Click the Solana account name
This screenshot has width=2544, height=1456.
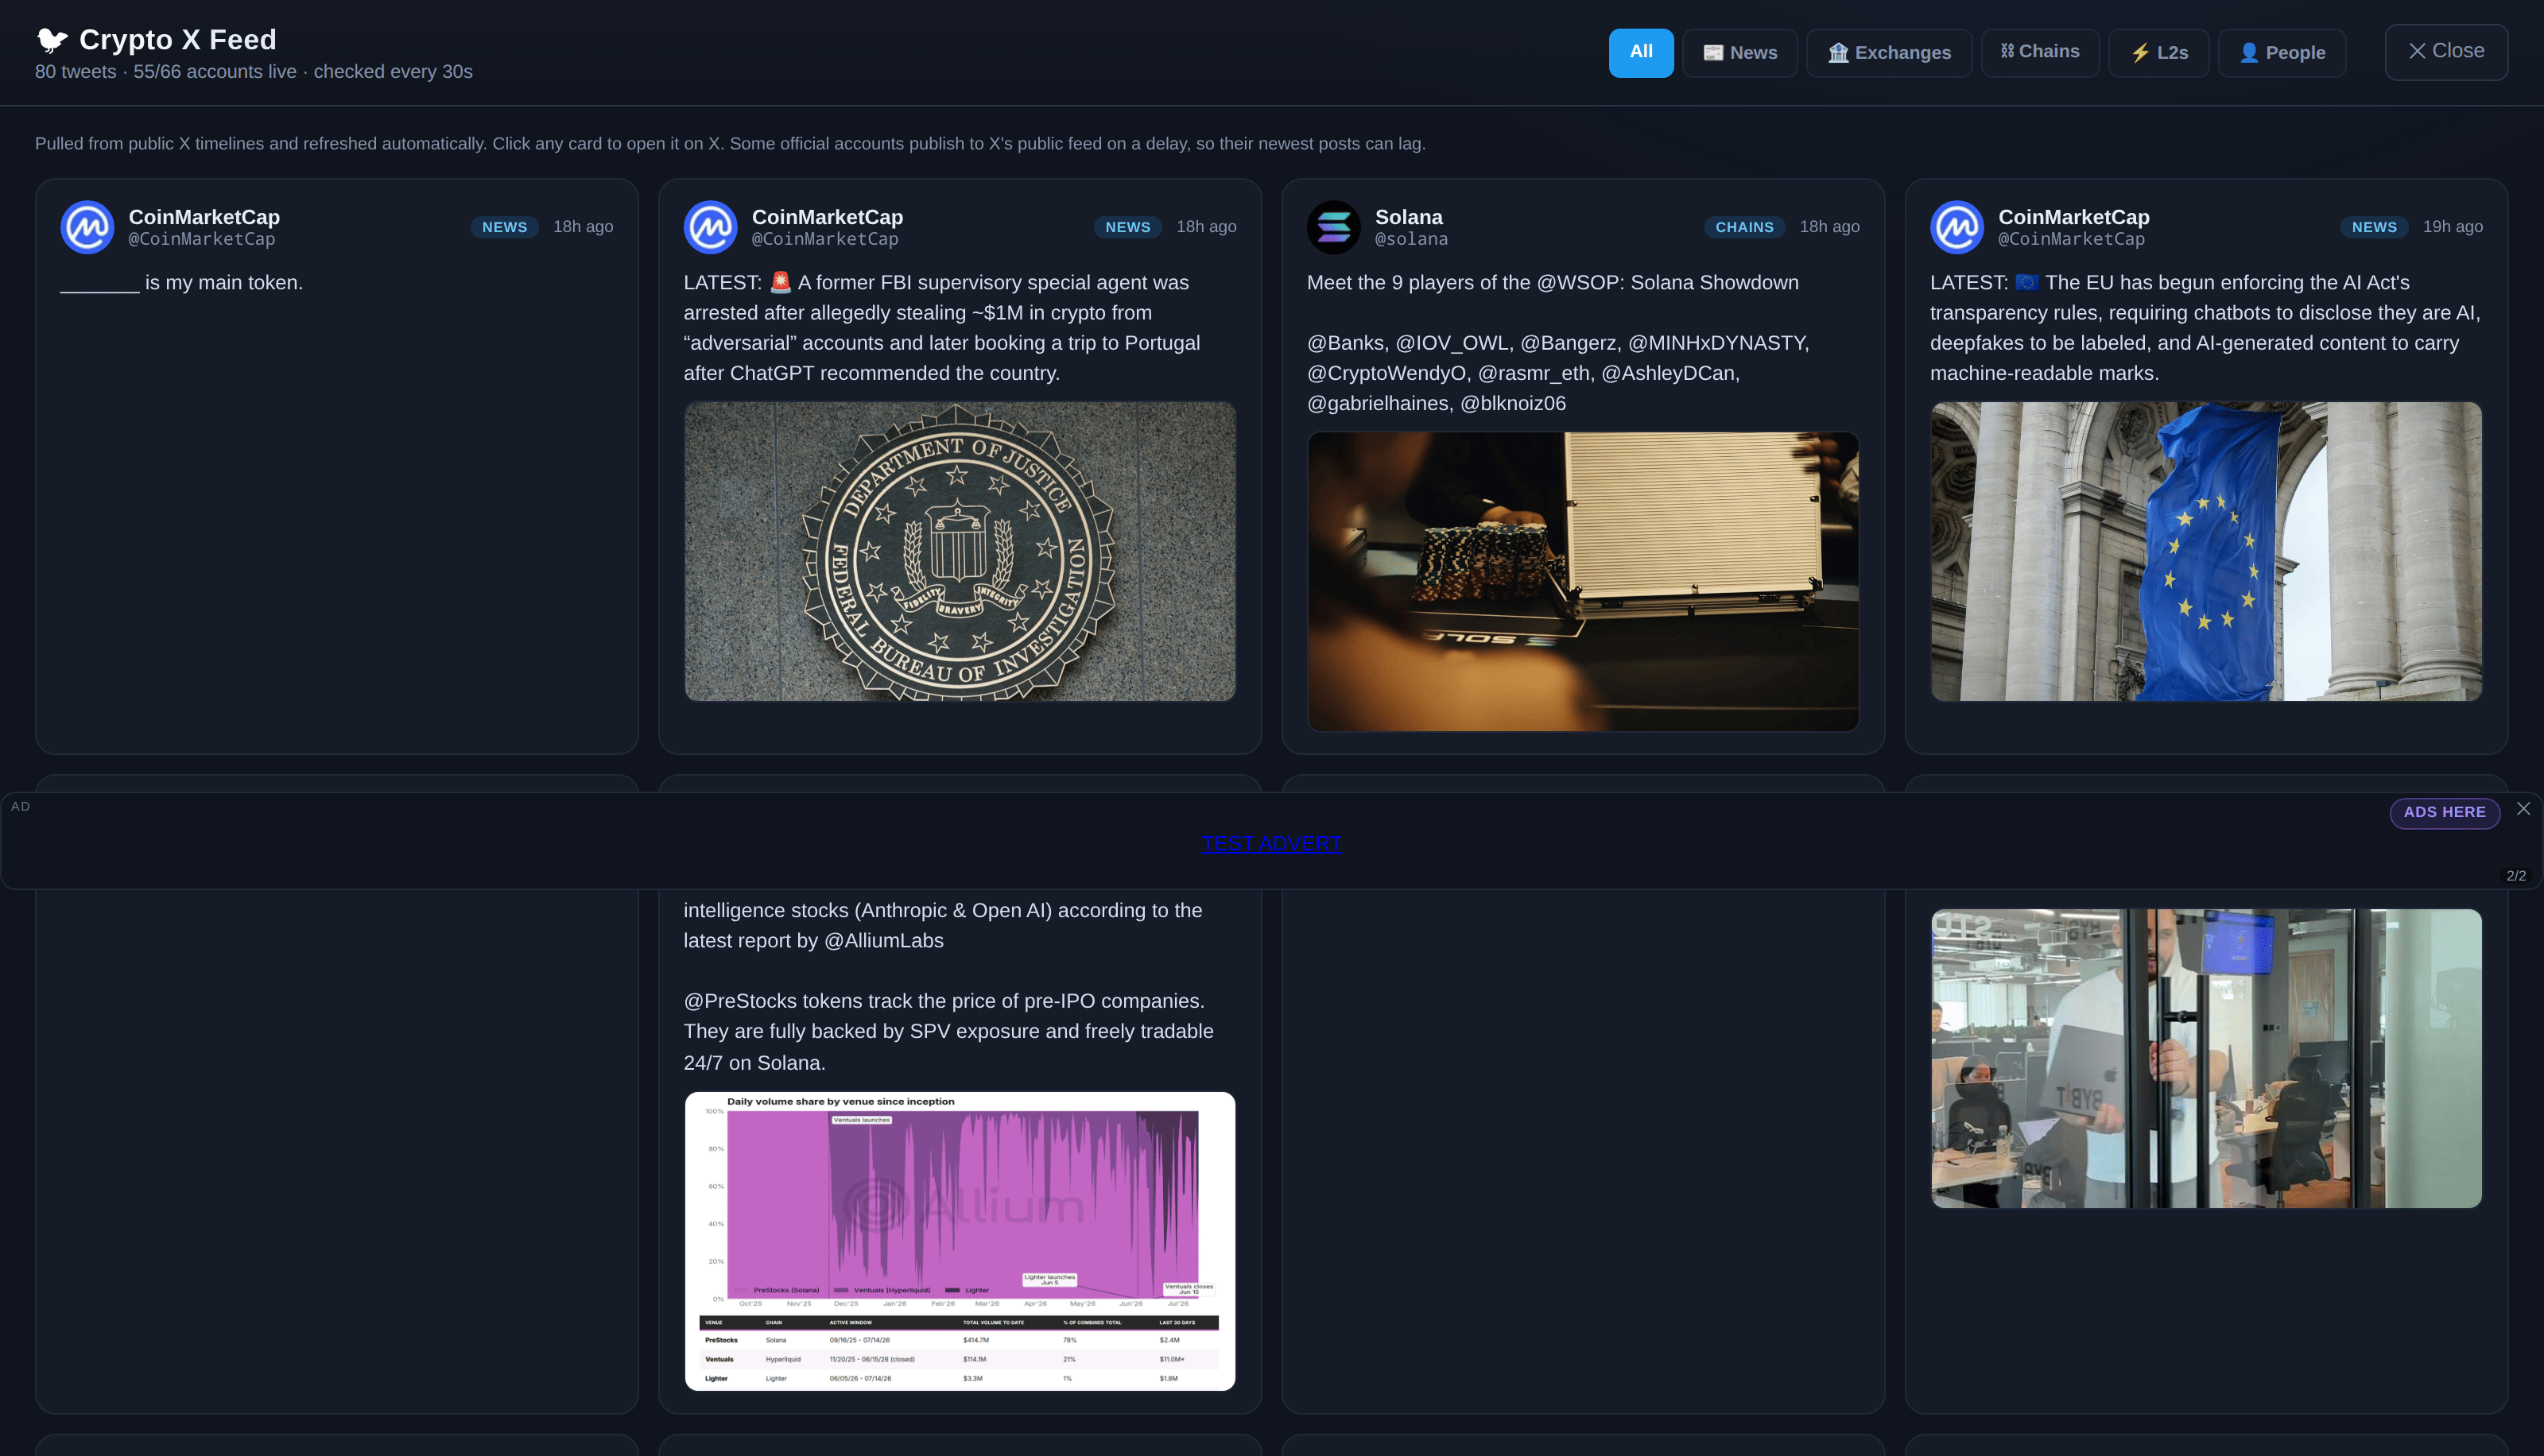click(x=1408, y=217)
